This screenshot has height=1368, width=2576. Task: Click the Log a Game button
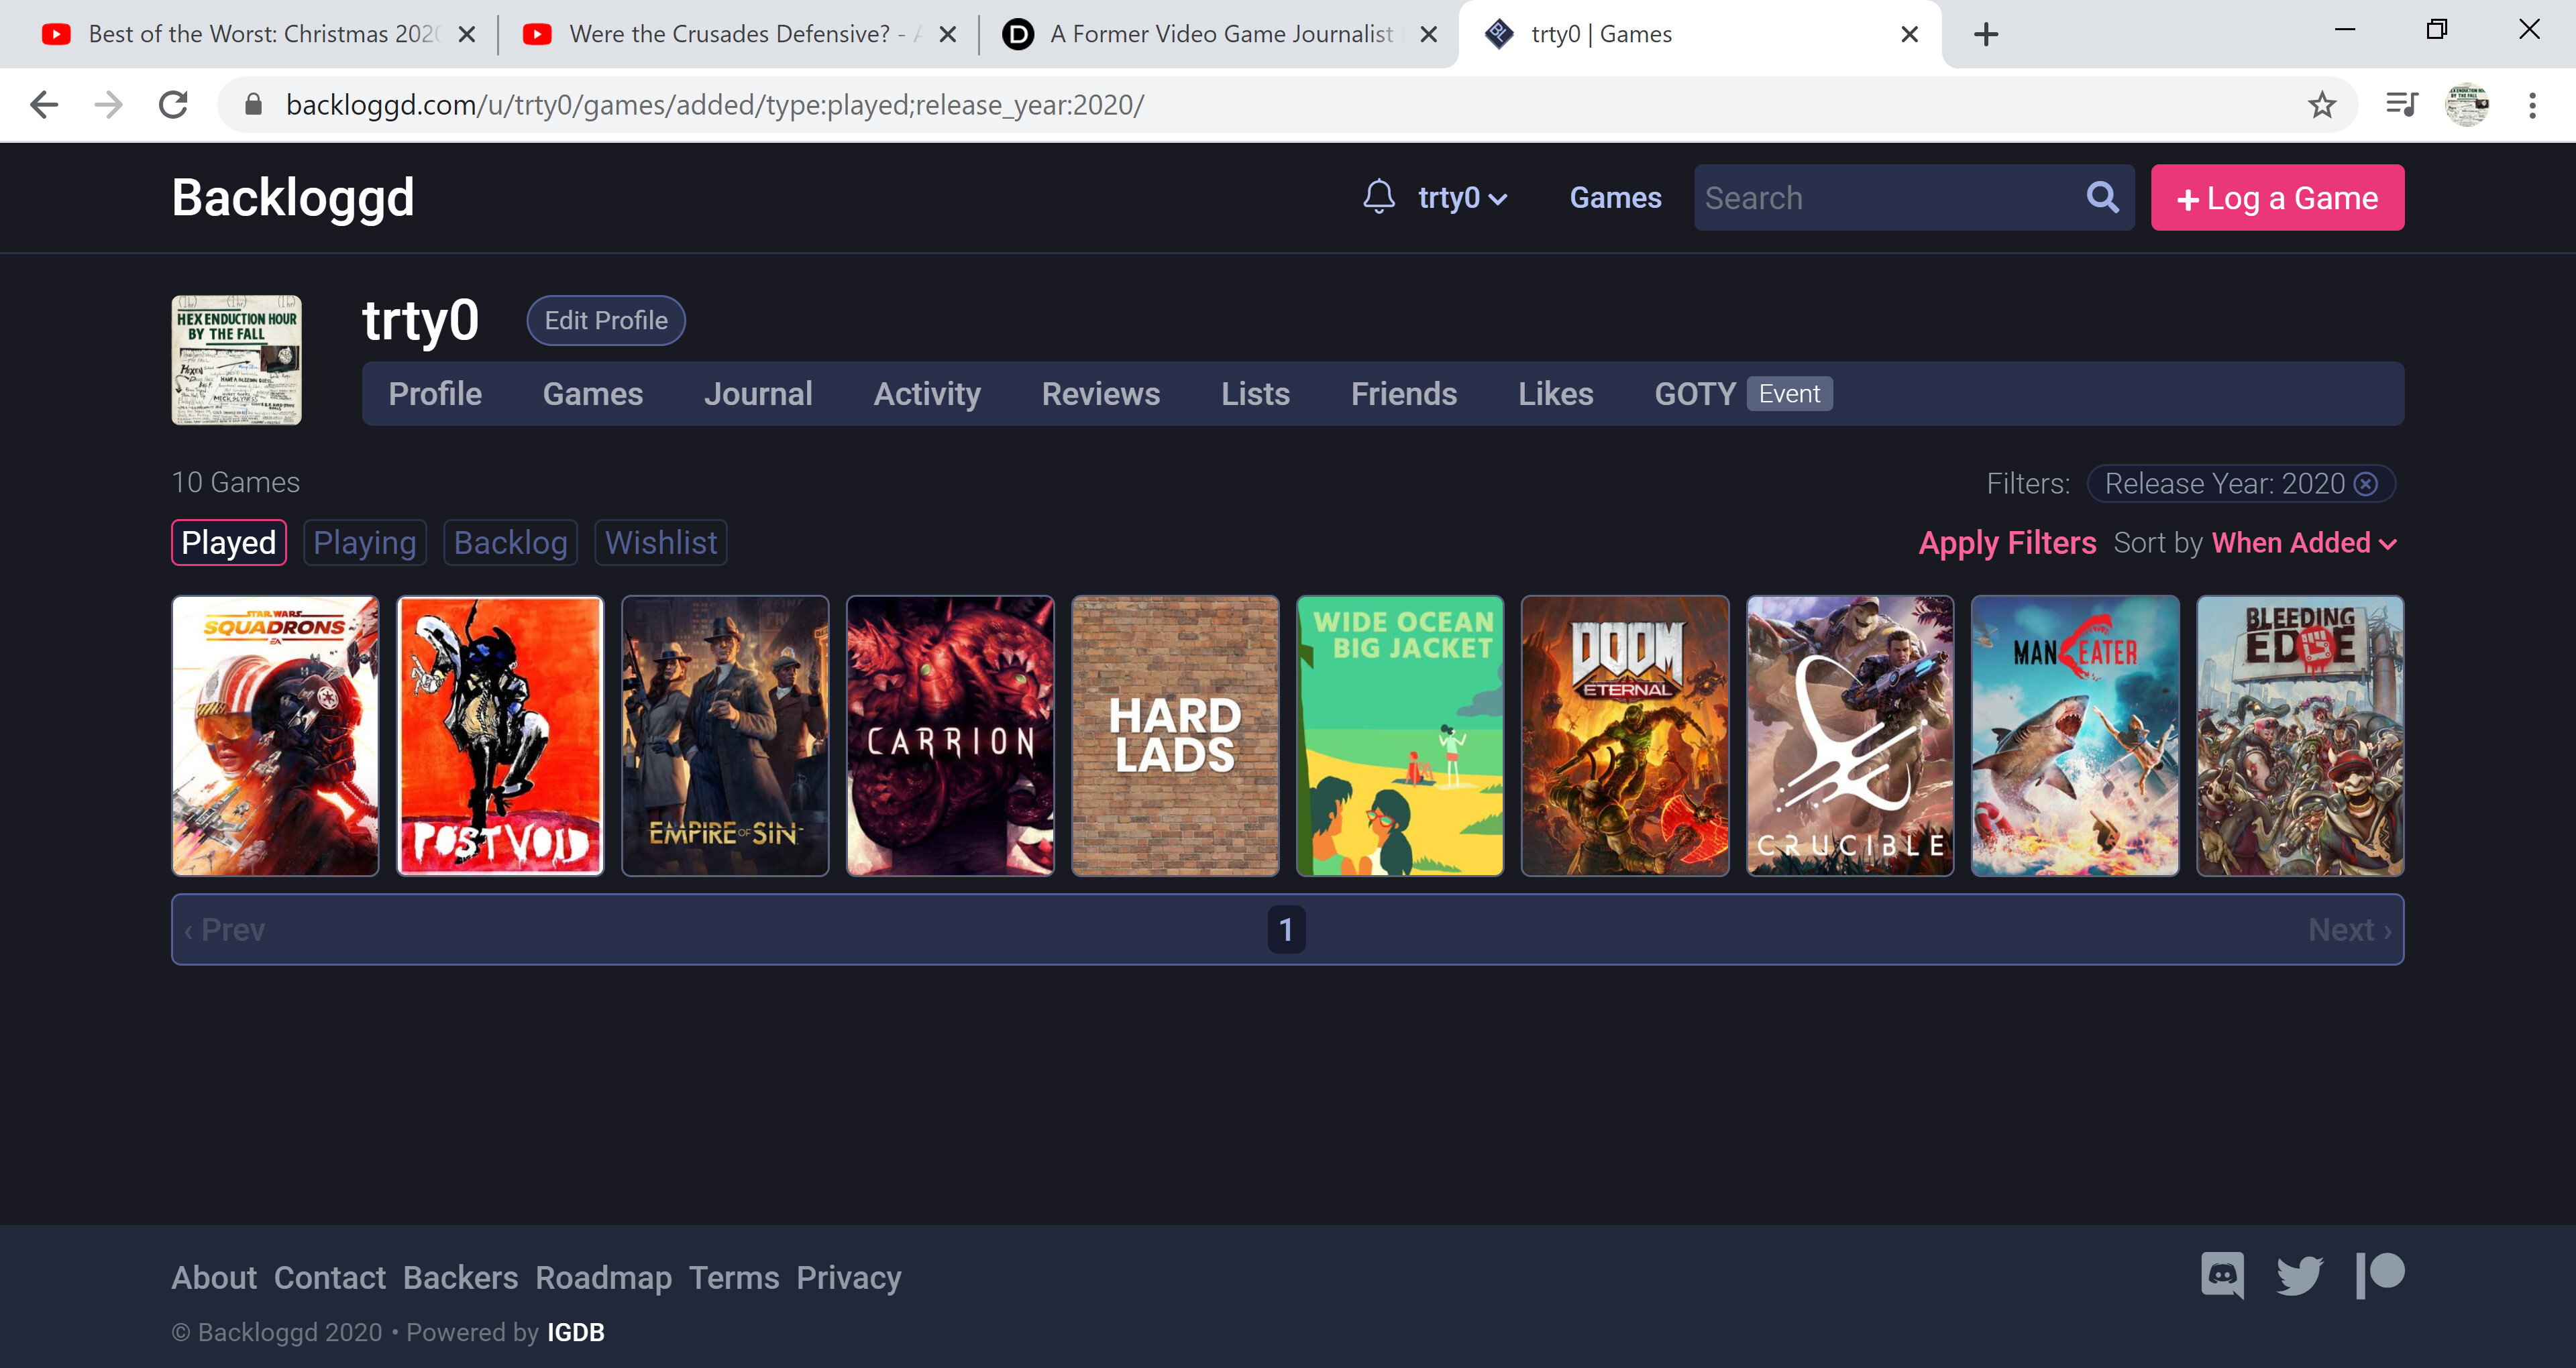(2277, 198)
